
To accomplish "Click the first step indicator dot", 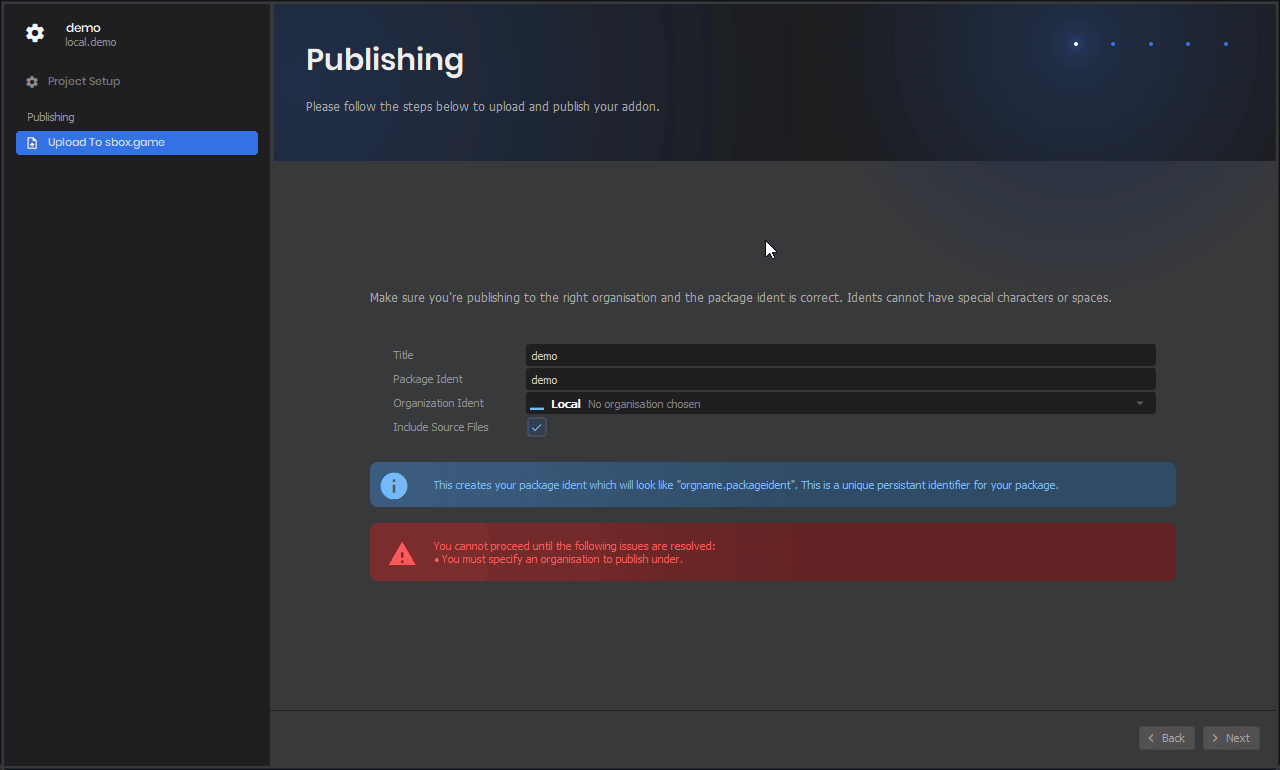I will point(1076,44).
